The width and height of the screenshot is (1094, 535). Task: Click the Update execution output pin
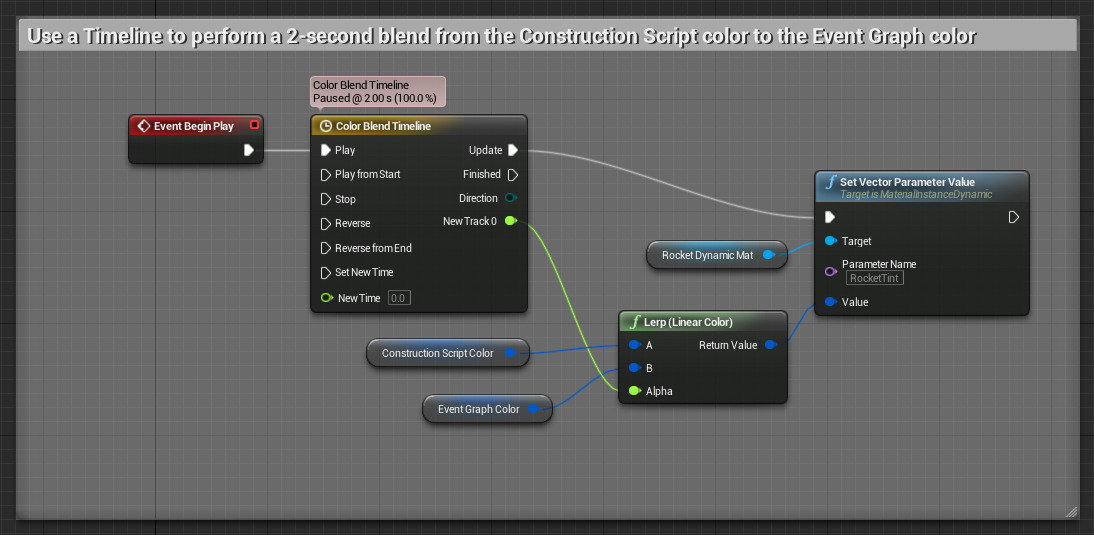coord(512,151)
